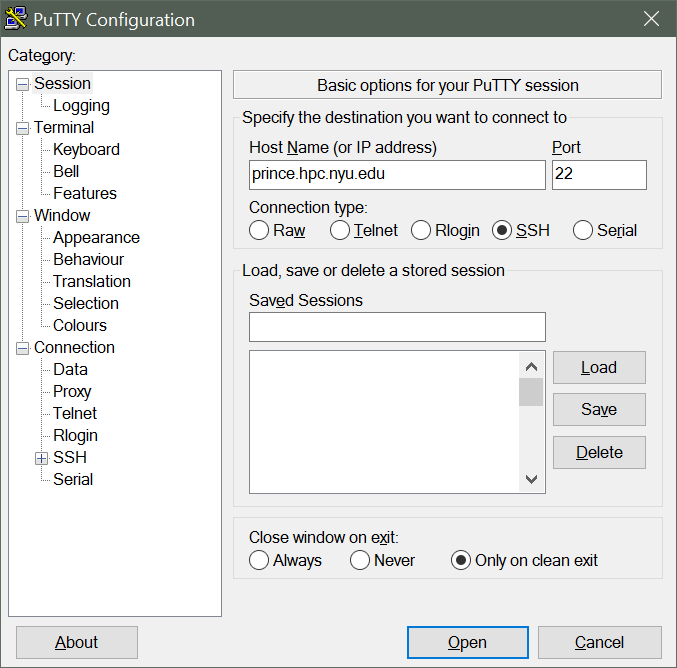Collapse the Connection category node

(22, 348)
